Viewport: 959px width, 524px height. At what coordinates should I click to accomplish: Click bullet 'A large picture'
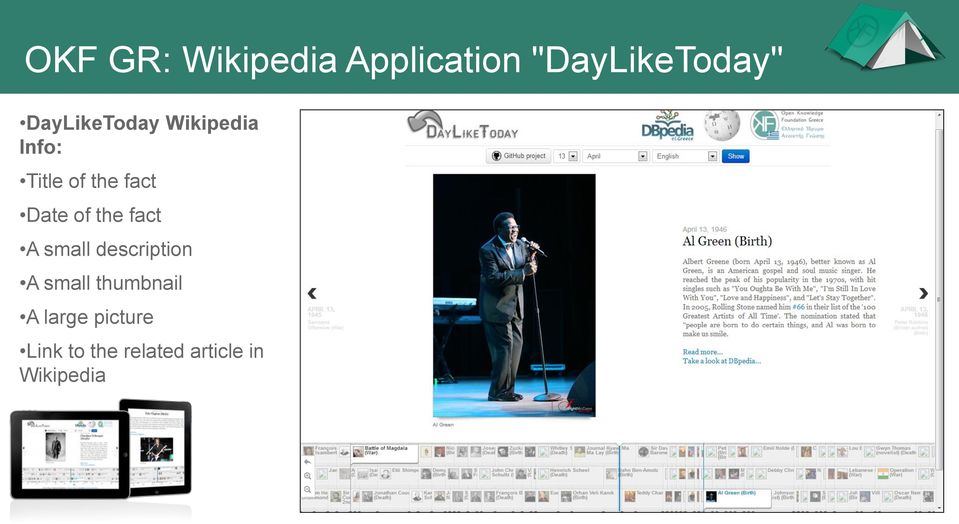(x=86, y=317)
